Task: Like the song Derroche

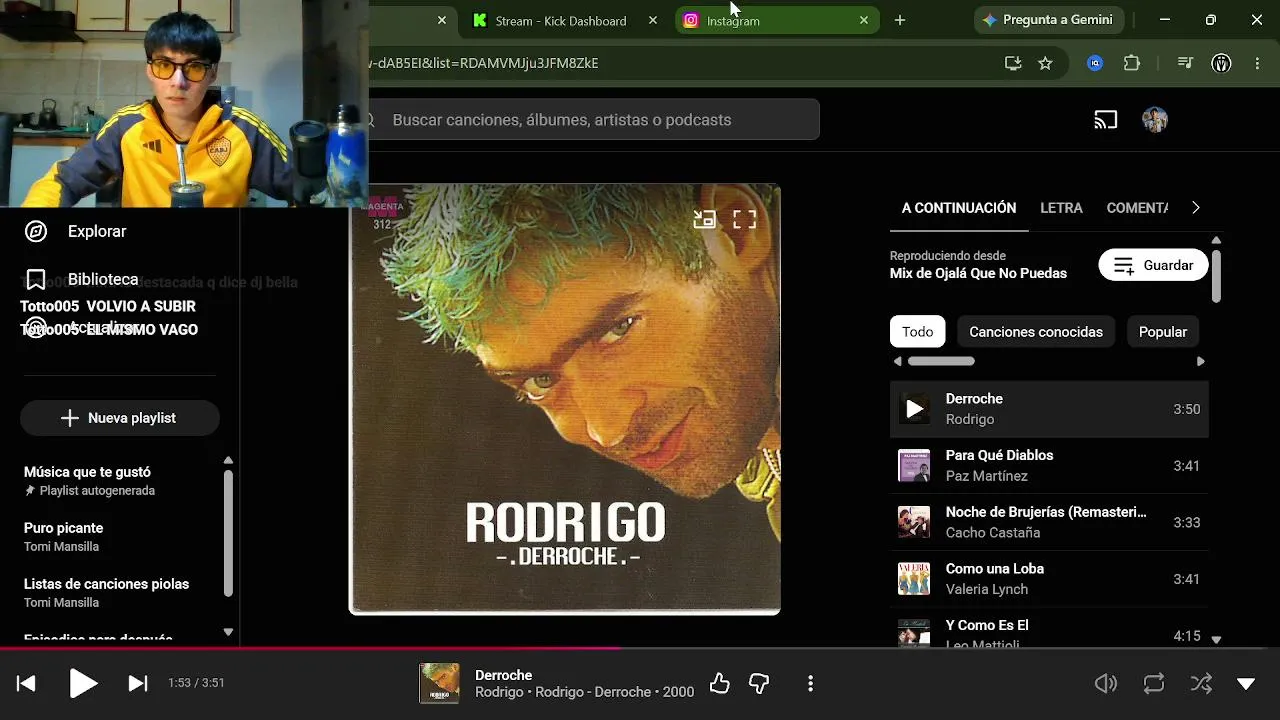Action: coord(720,683)
